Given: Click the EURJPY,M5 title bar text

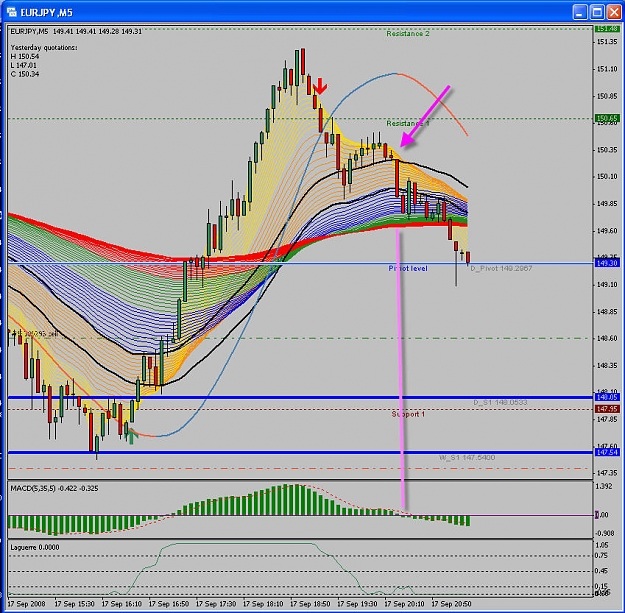Looking at the screenshot, I should pos(46,13).
